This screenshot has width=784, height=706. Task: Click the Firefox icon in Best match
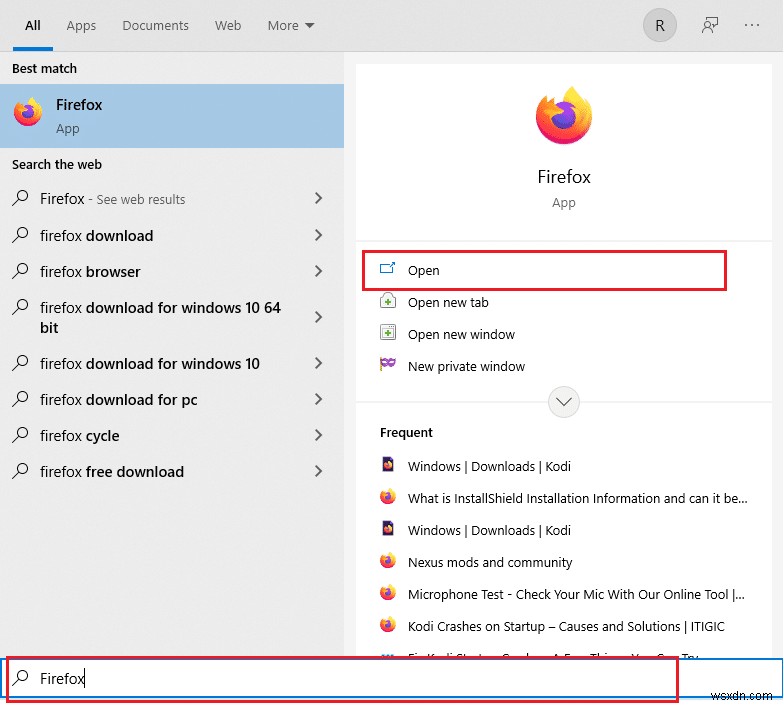click(x=28, y=113)
